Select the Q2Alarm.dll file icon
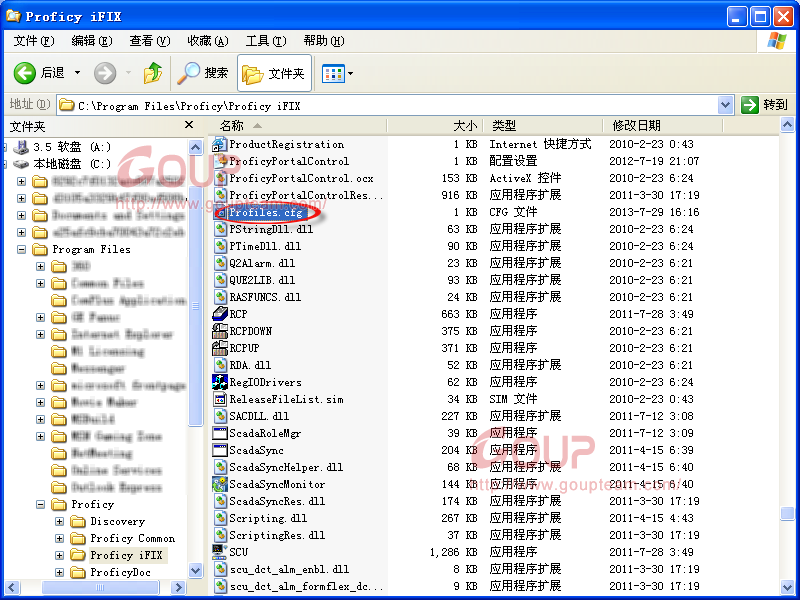Screen dimensions: 800x600 click(220, 263)
